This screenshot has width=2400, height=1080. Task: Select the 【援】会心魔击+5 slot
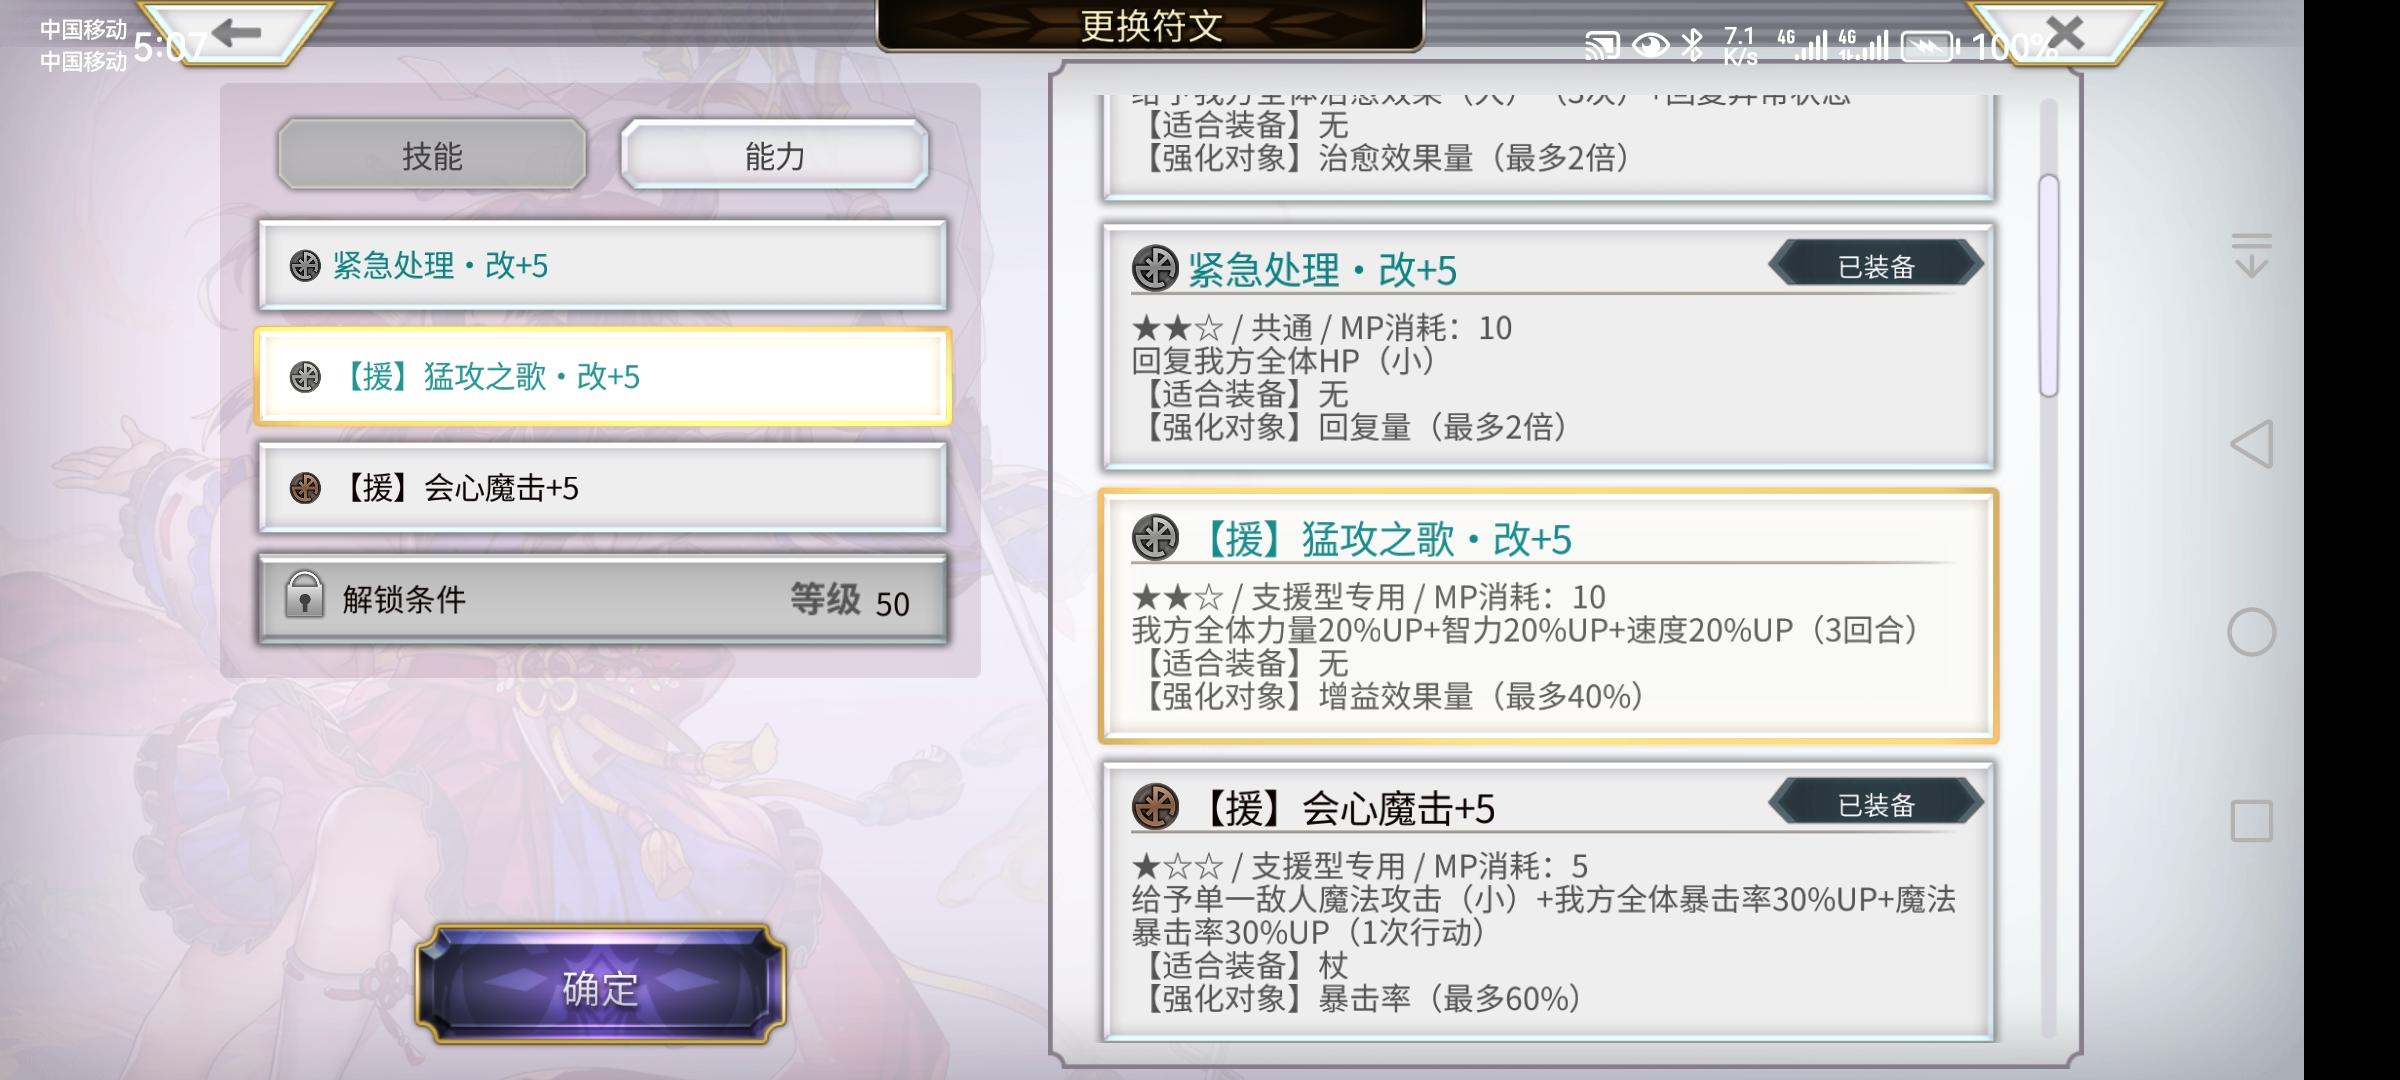coord(603,488)
